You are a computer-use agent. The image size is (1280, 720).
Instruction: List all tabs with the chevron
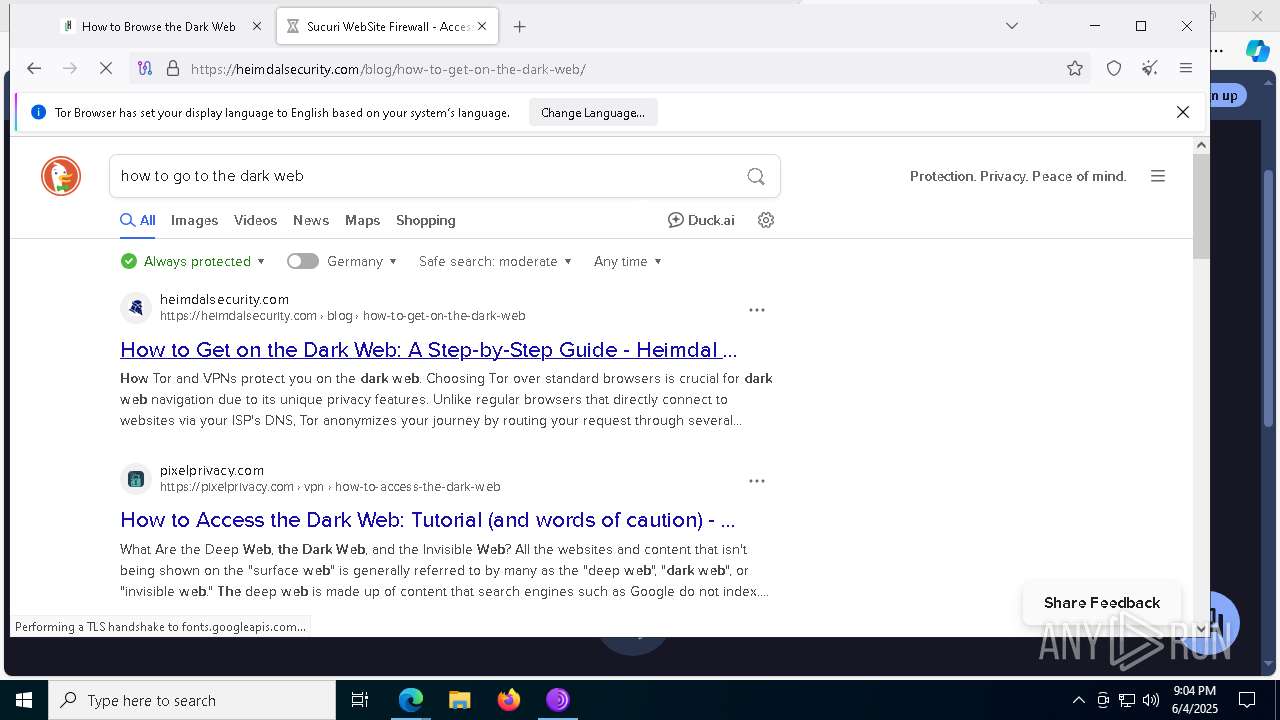coord(1012,26)
